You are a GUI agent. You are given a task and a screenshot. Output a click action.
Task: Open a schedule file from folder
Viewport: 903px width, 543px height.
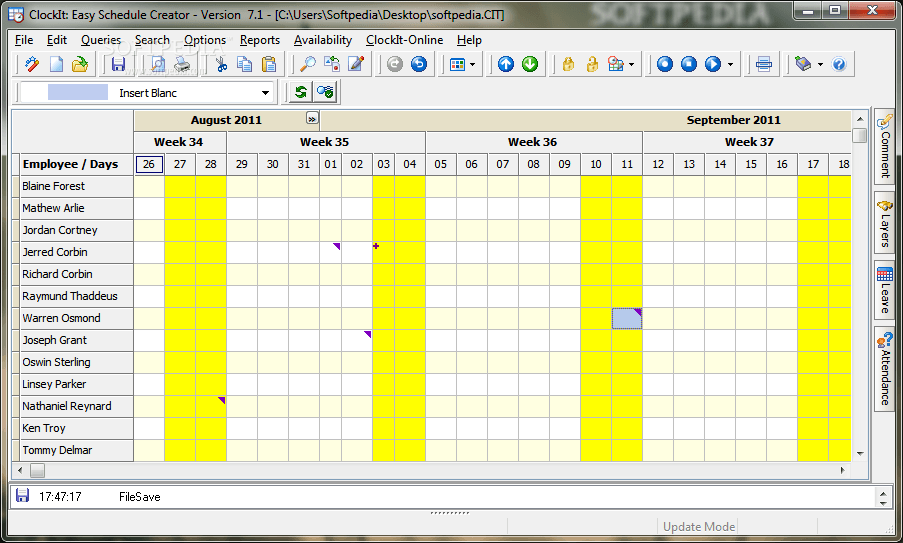(80, 64)
